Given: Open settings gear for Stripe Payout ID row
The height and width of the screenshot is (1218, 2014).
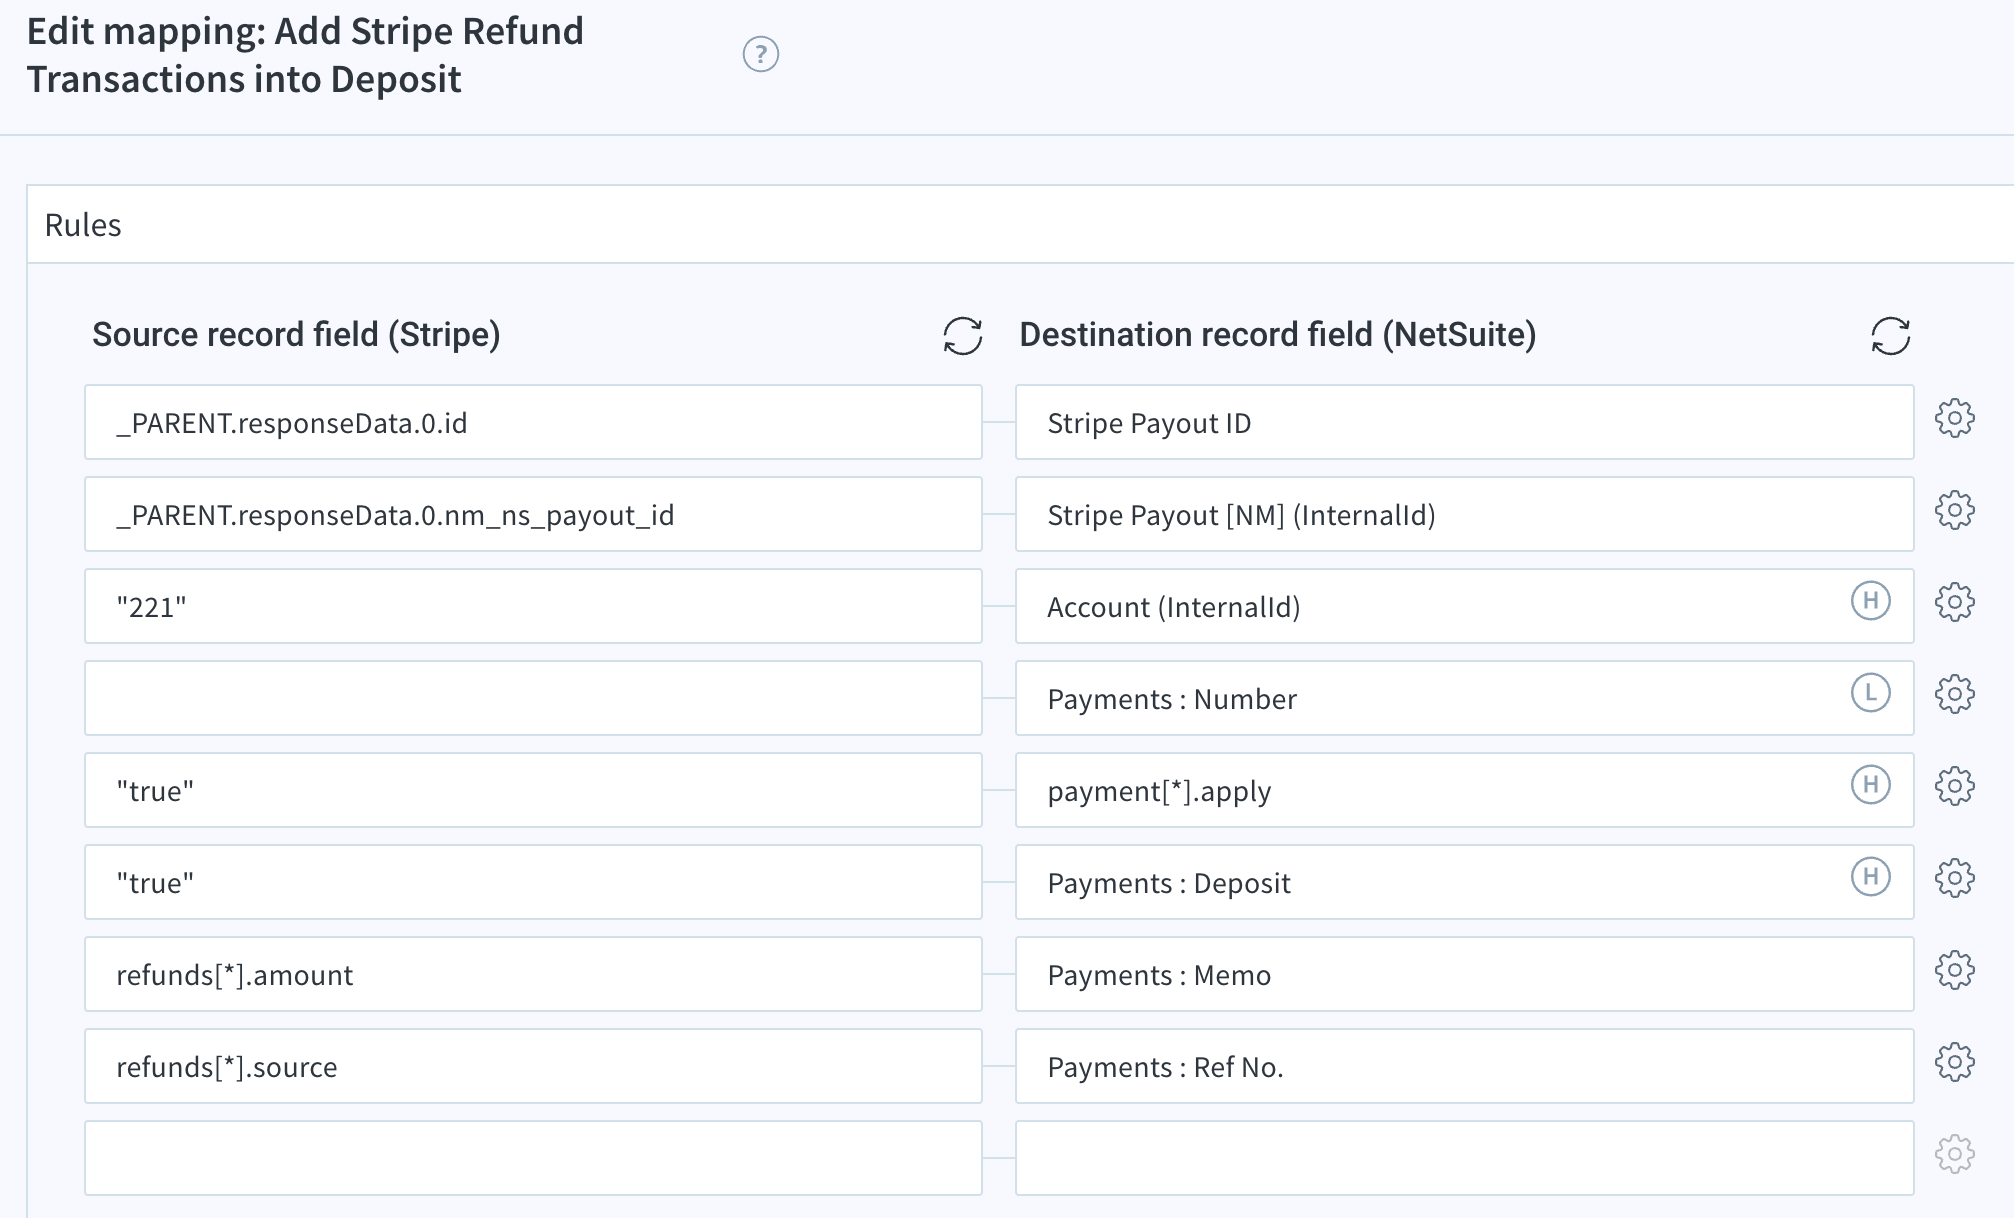Looking at the screenshot, I should click(x=1954, y=419).
